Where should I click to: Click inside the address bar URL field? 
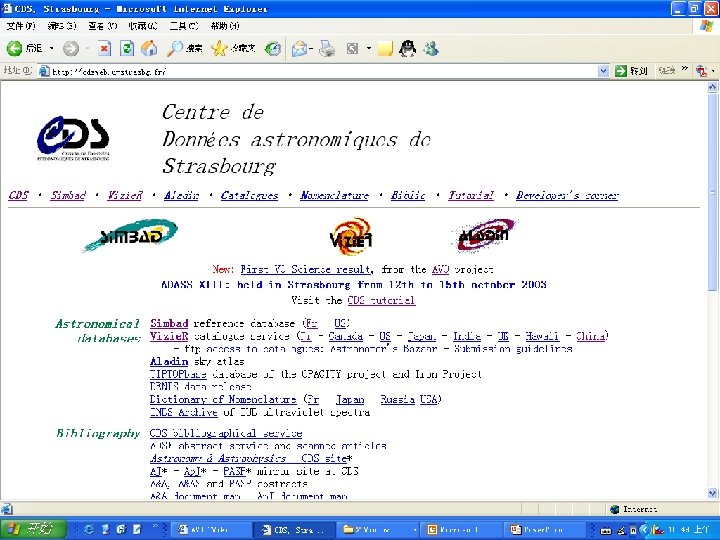pos(321,71)
